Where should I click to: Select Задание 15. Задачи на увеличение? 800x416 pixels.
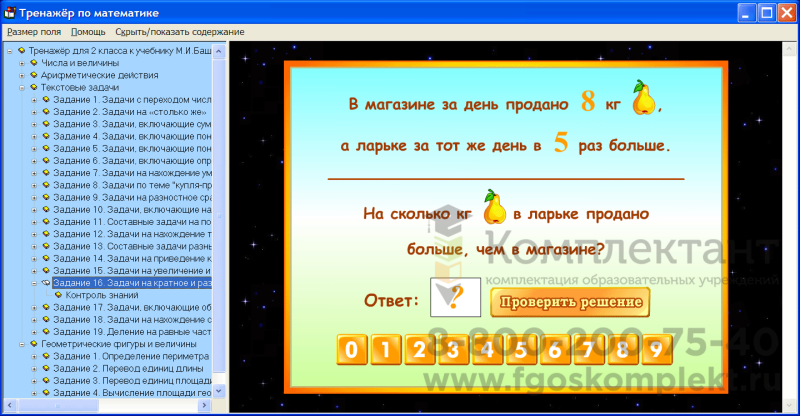(132, 271)
